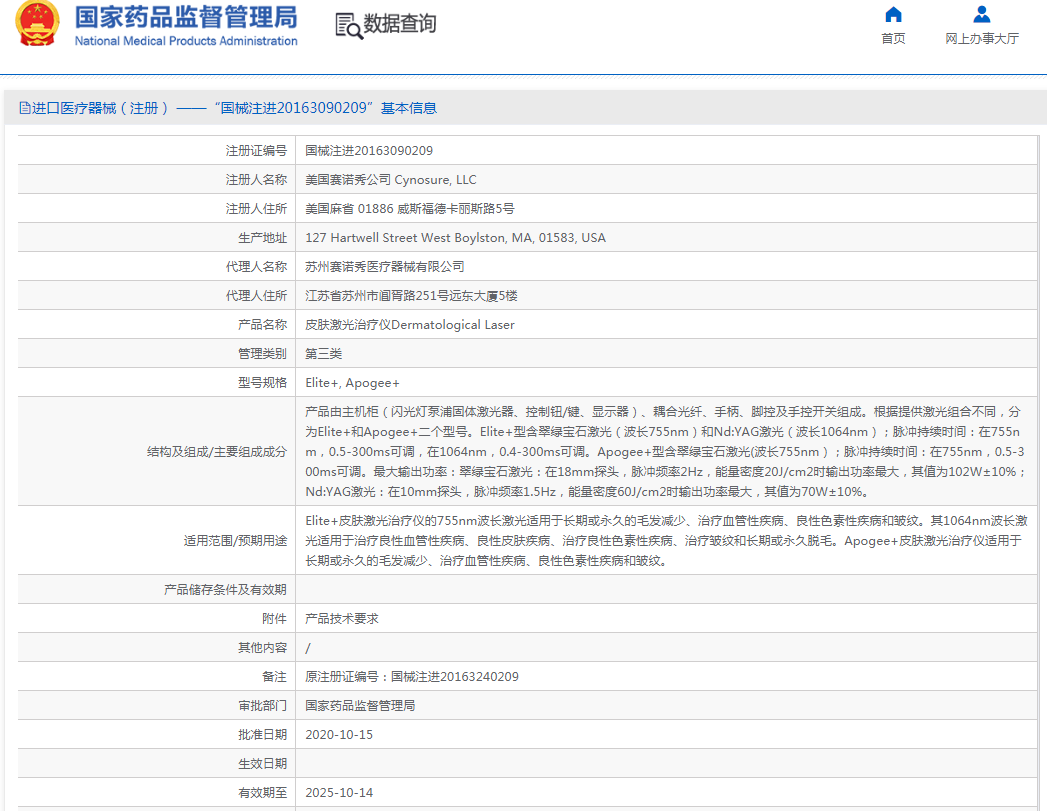Image resolution: width=1047 pixels, height=811 pixels.
Task: Click the 备注 row label
Action: tap(274, 677)
